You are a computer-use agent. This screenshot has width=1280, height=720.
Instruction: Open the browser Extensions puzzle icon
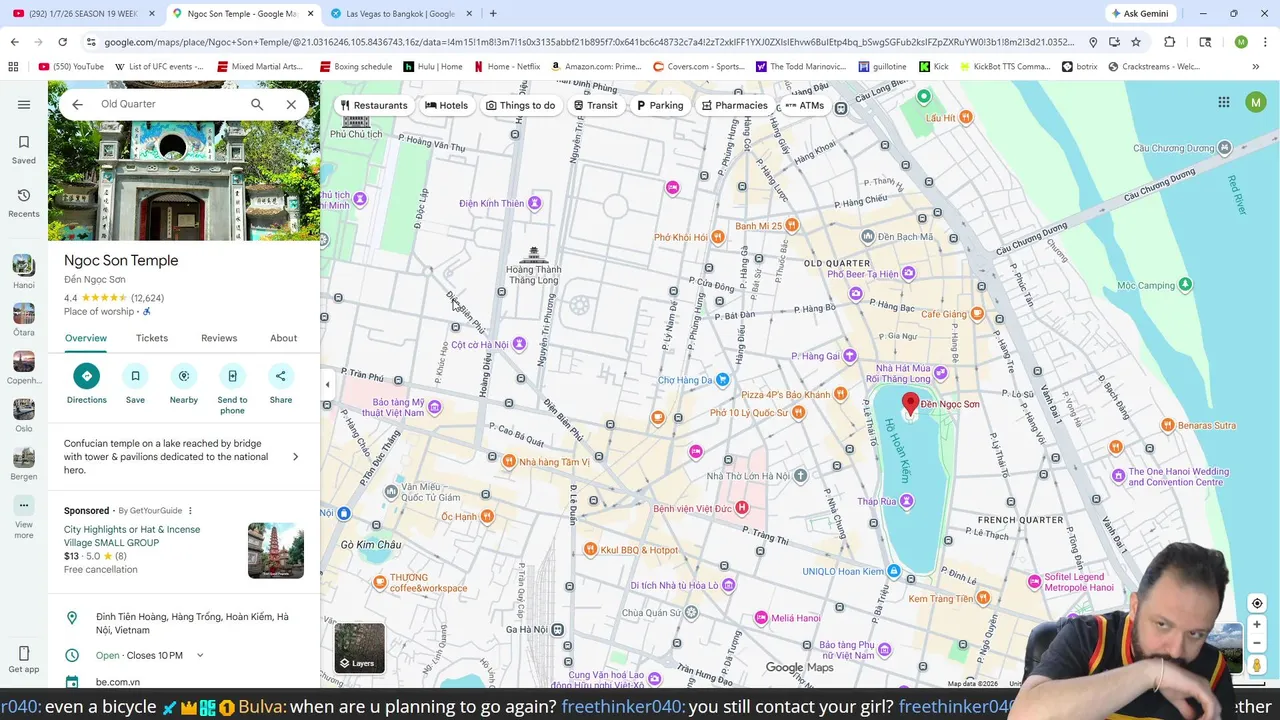click(x=1170, y=42)
